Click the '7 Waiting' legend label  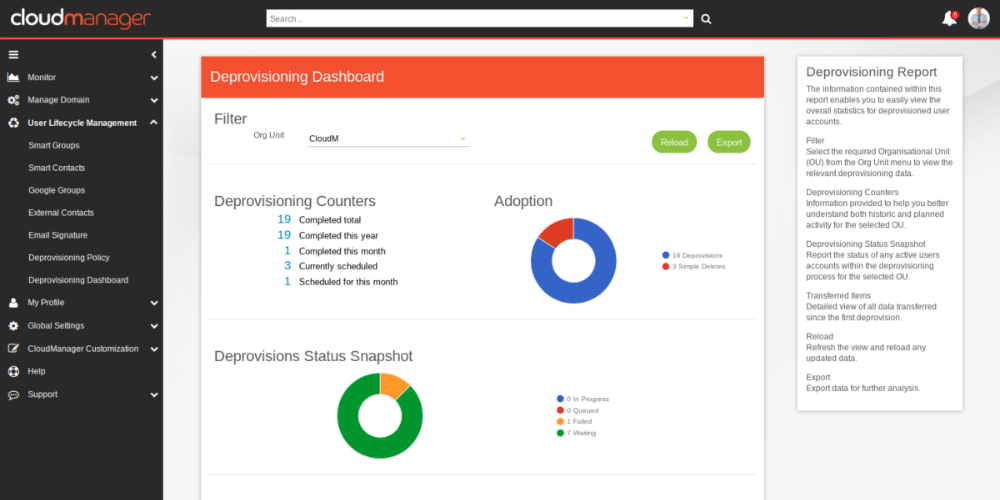[x=581, y=433]
